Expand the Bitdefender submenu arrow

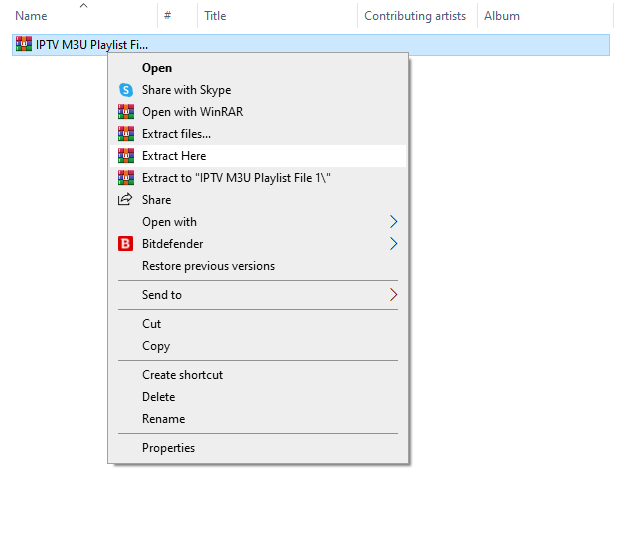click(x=394, y=244)
